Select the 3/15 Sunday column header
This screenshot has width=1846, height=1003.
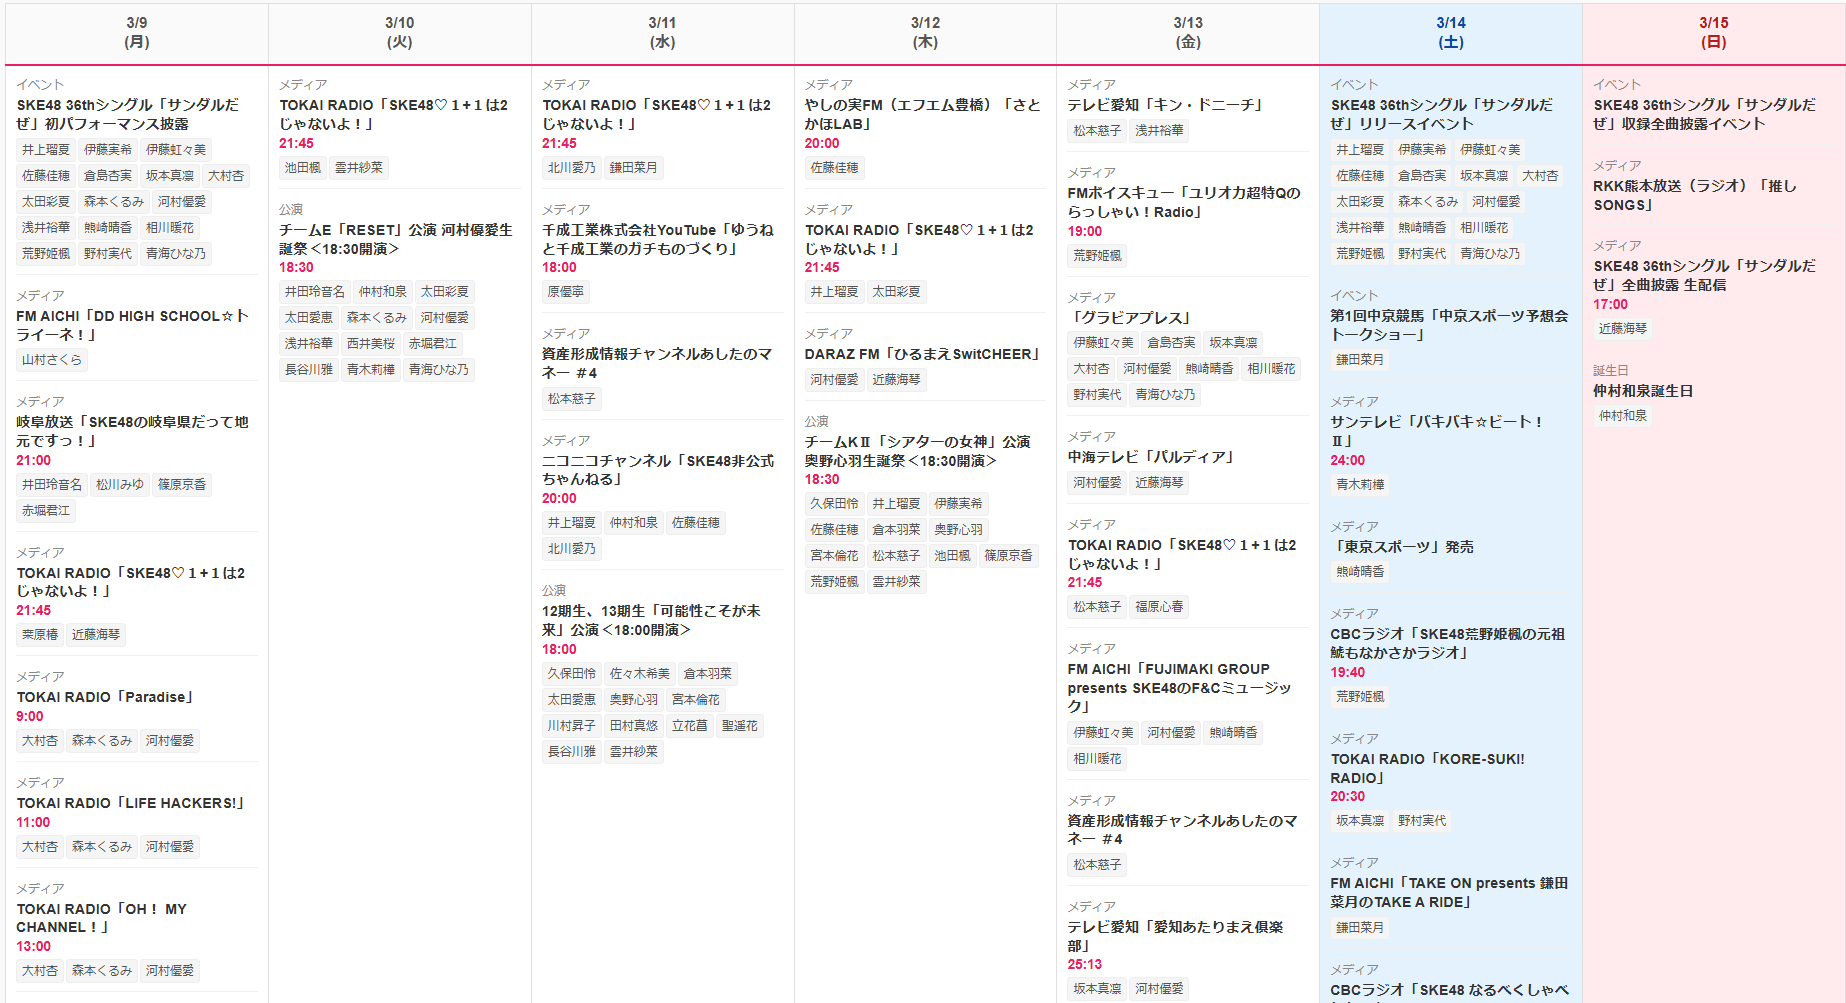1713,33
